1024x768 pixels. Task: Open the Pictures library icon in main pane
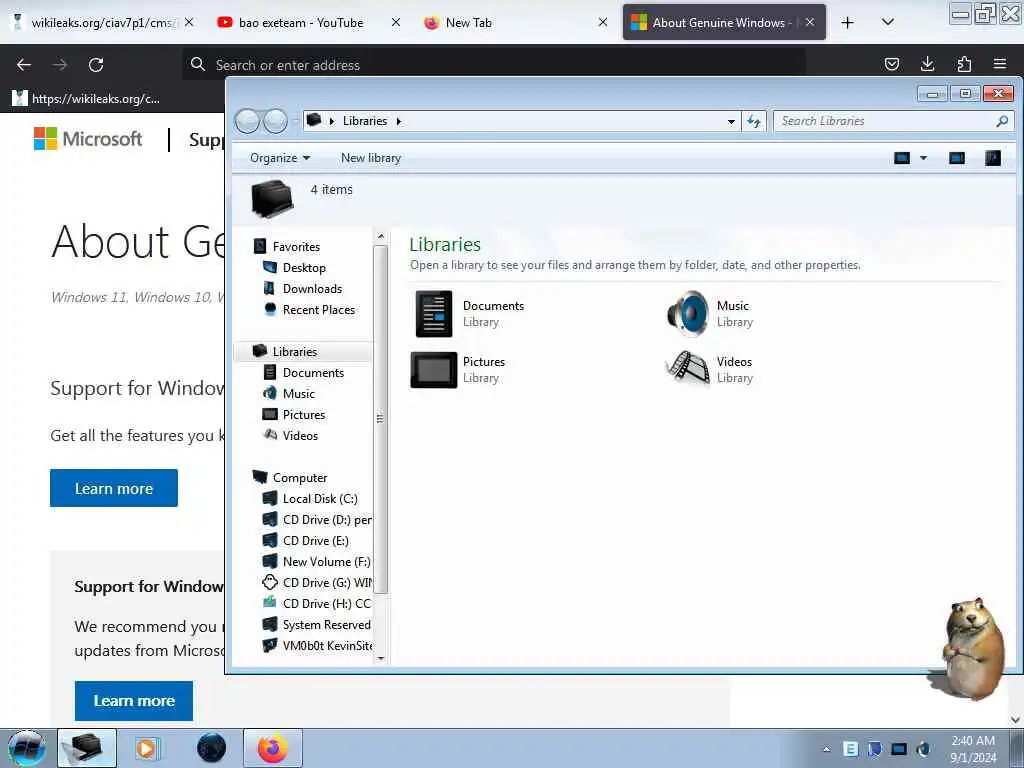(x=434, y=370)
